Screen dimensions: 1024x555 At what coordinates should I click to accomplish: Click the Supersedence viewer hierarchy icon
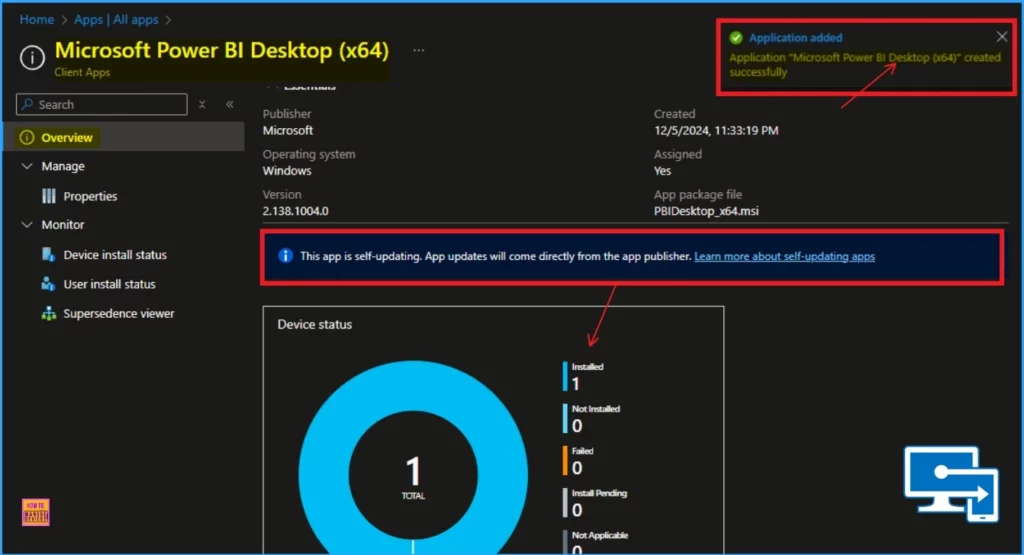click(49, 313)
